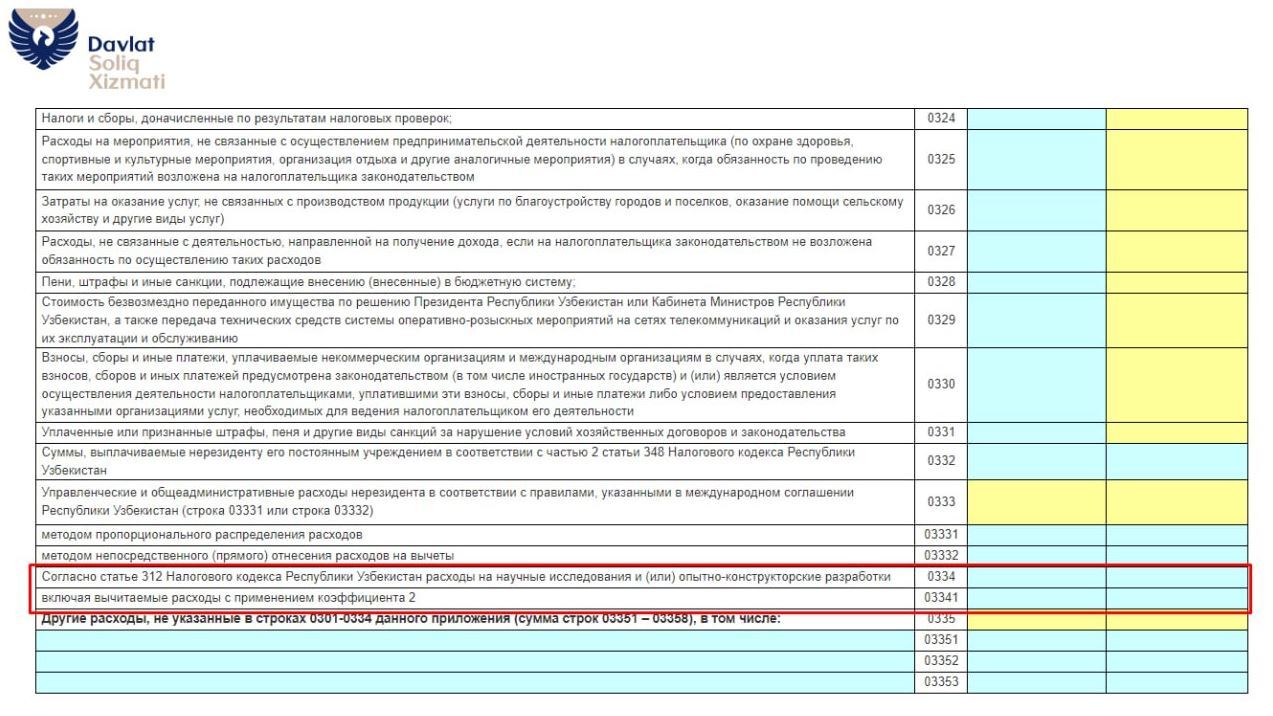
Task: Click the code cell 0330
Action: pyautogui.click(x=940, y=385)
